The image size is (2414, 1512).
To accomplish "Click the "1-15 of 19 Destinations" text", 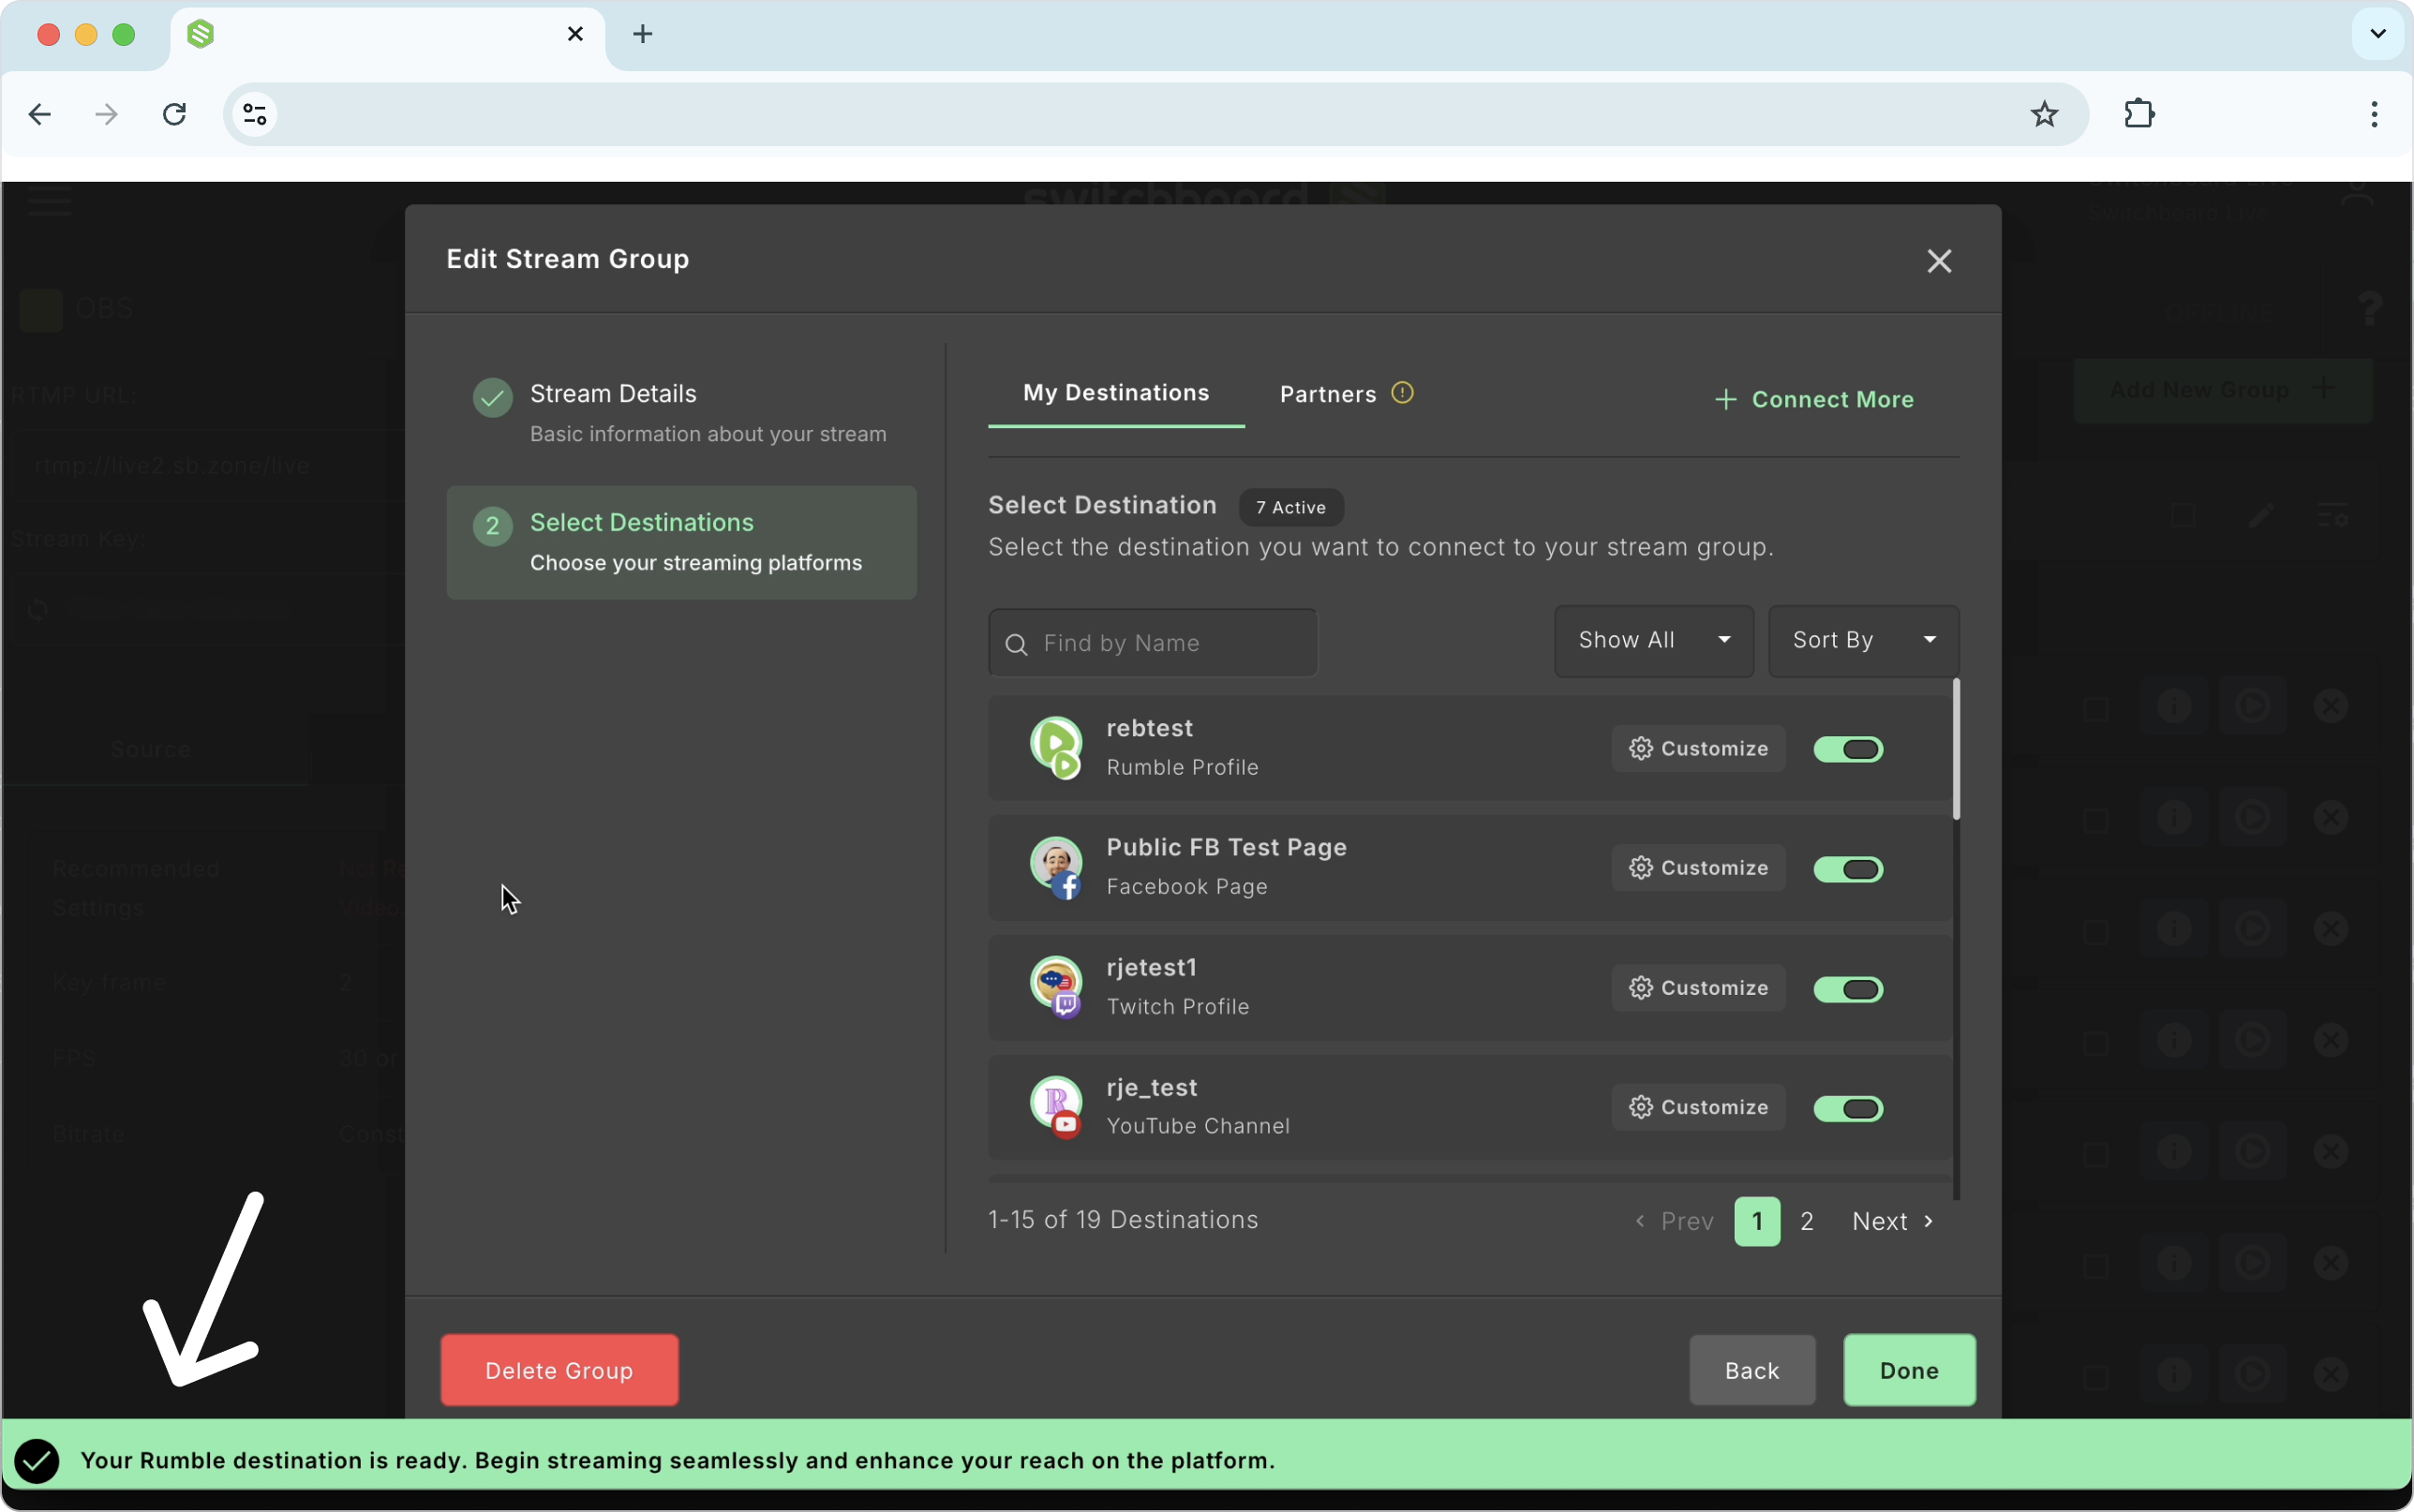I will coord(1123,1220).
